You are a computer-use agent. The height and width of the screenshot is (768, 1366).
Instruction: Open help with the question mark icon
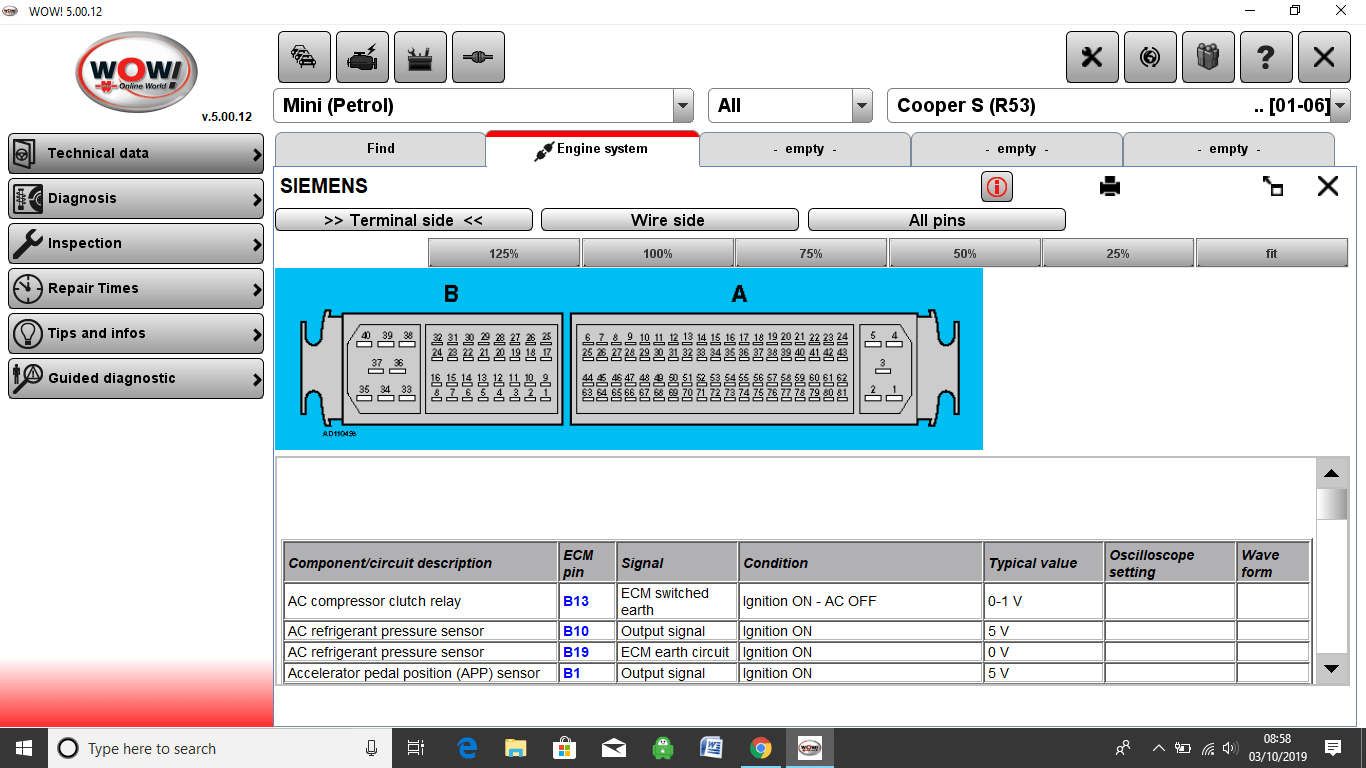coord(1266,57)
